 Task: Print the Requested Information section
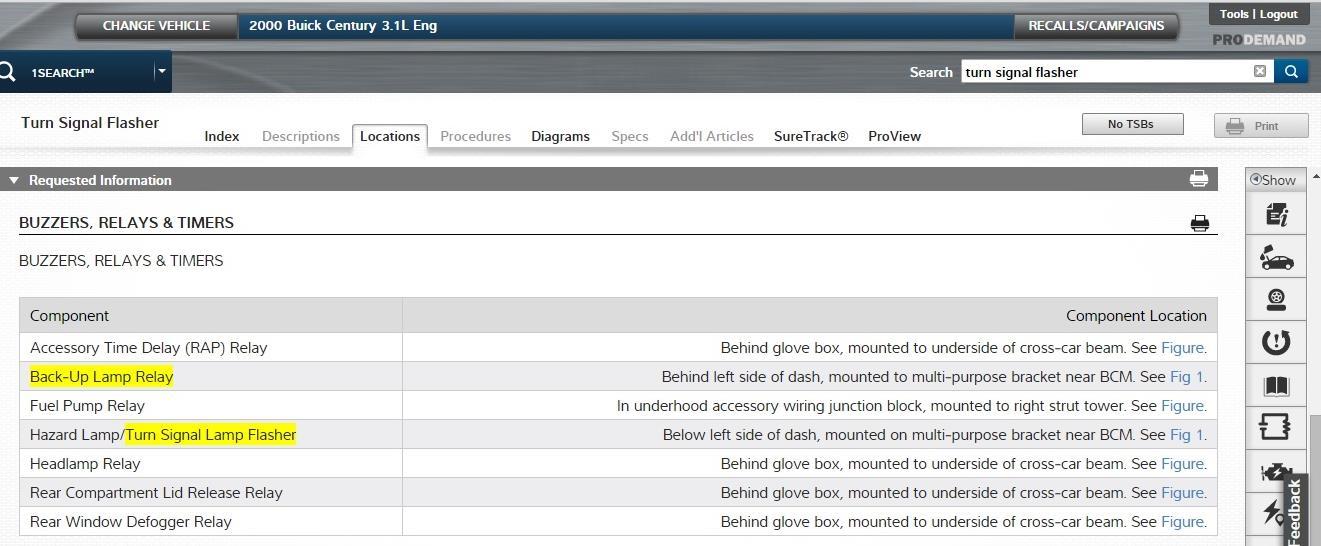point(1198,179)
